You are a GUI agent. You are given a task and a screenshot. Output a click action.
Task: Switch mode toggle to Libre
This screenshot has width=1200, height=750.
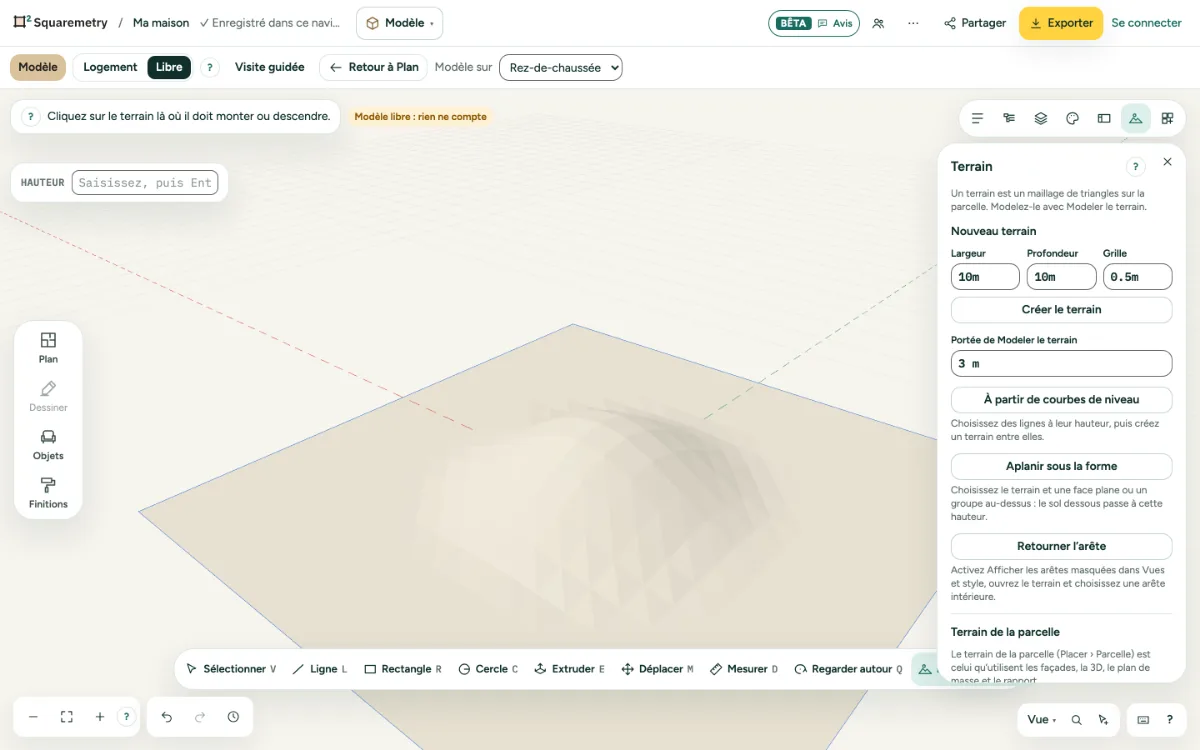(169, 67)
